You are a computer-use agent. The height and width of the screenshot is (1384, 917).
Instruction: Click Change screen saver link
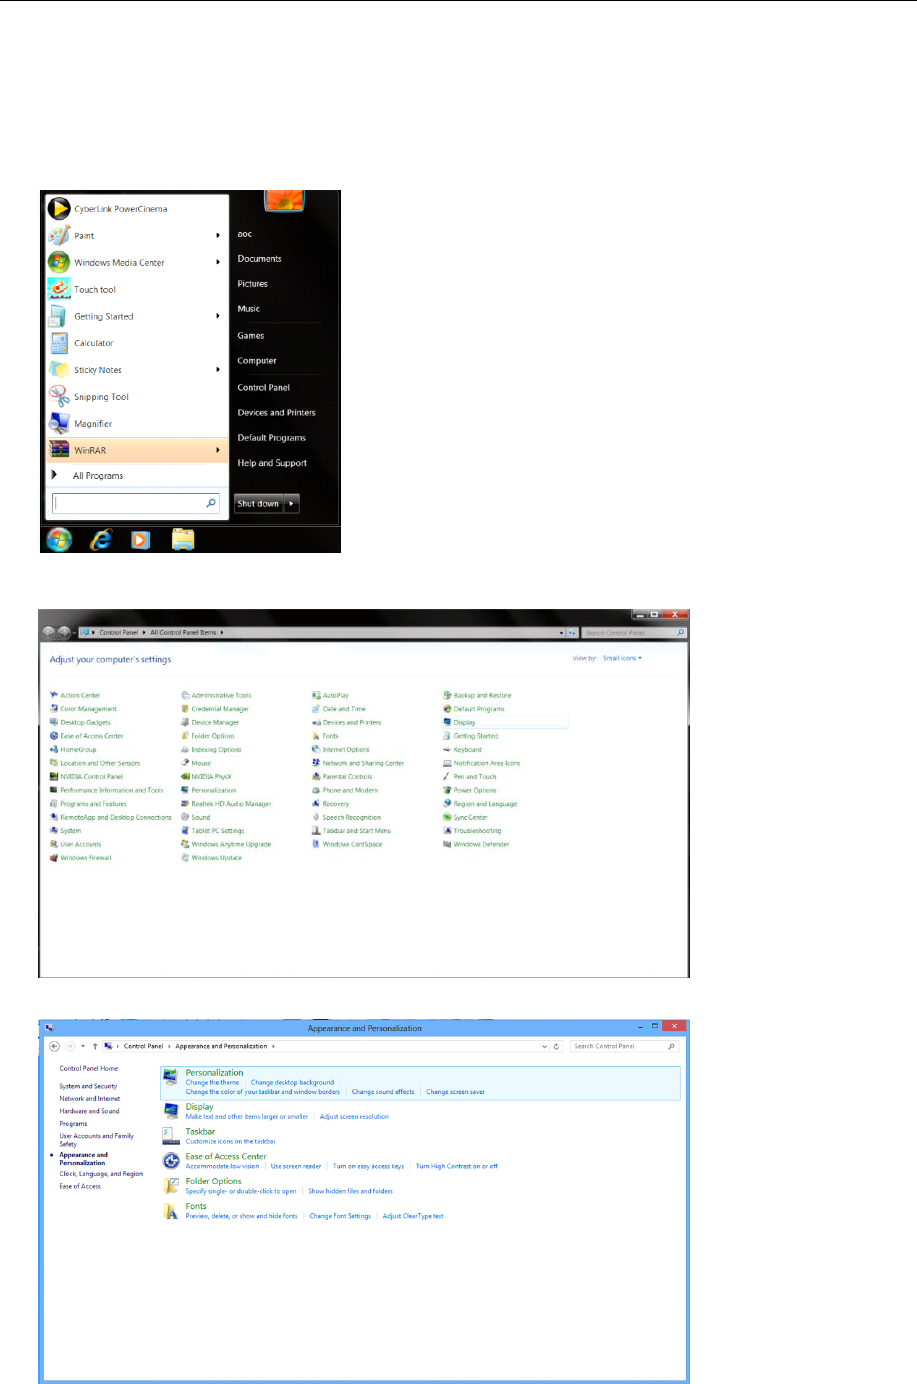456,1092
